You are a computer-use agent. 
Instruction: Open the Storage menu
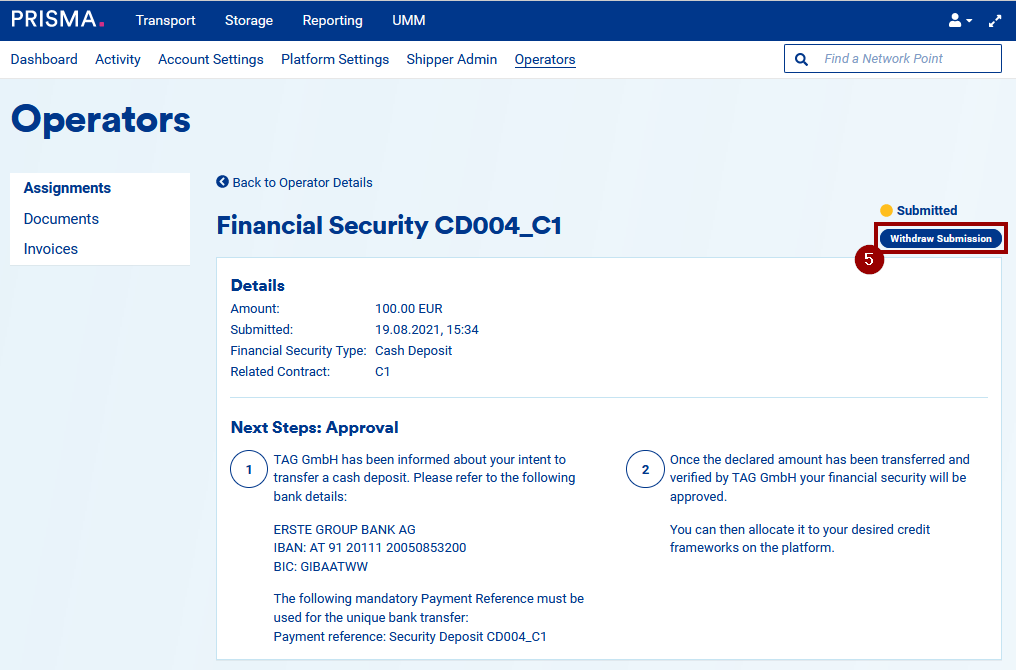pyautogui.click(x=248, y=20)
